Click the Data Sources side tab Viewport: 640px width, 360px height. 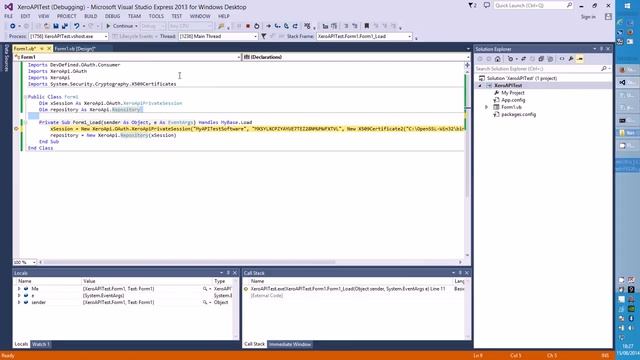[6, 58]
